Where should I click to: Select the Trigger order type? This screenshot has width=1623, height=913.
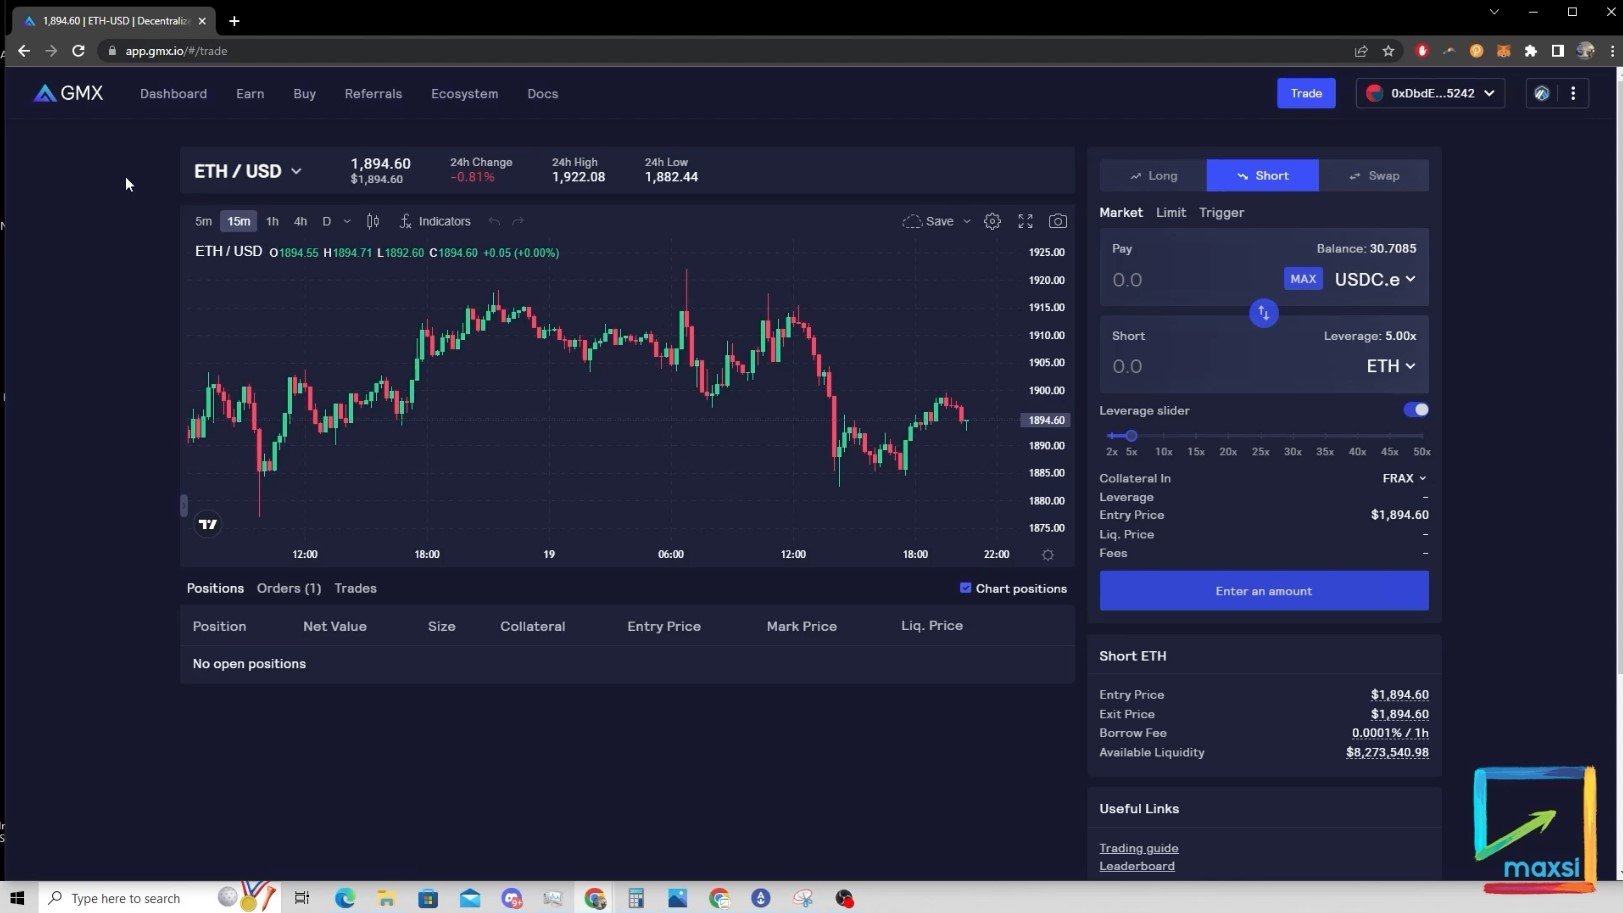point(1221,212)
